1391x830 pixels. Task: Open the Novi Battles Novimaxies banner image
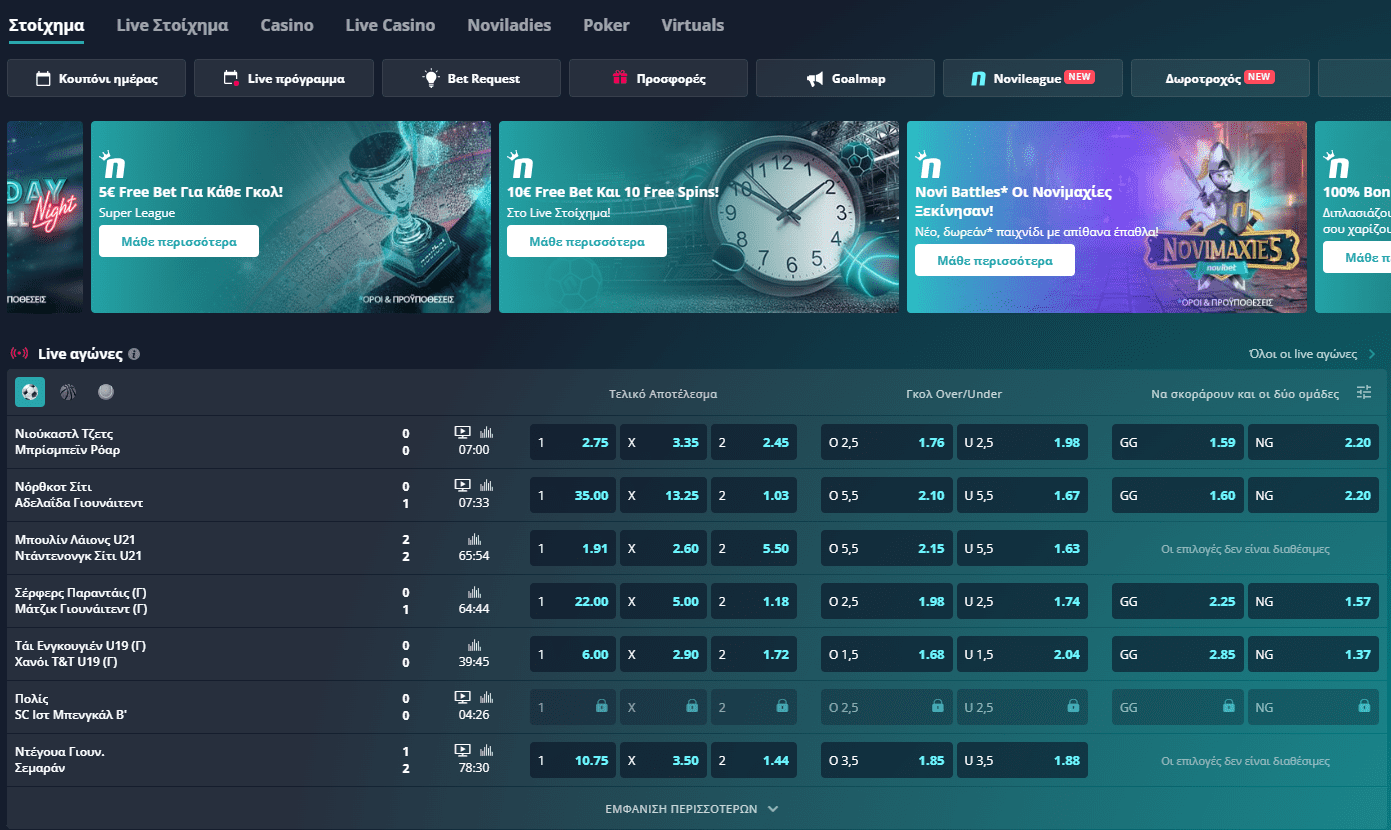[x=1107, y=217]
